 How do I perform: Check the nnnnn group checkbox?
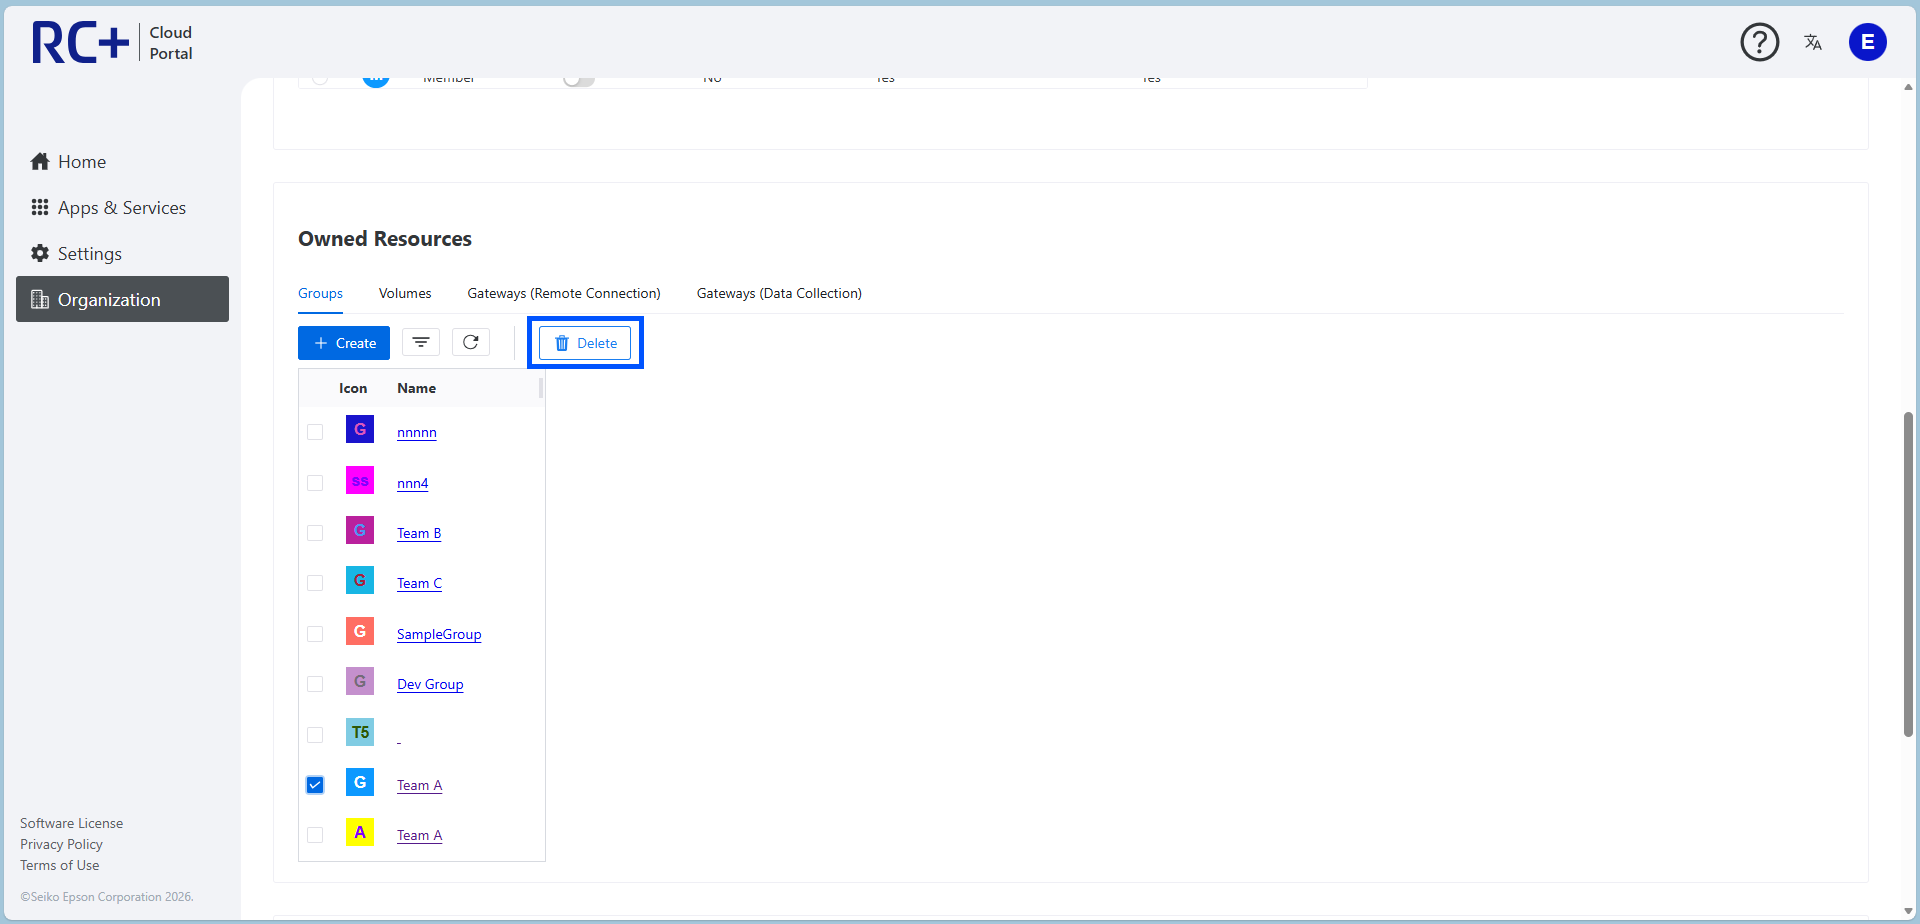click(x=315, y=432)
